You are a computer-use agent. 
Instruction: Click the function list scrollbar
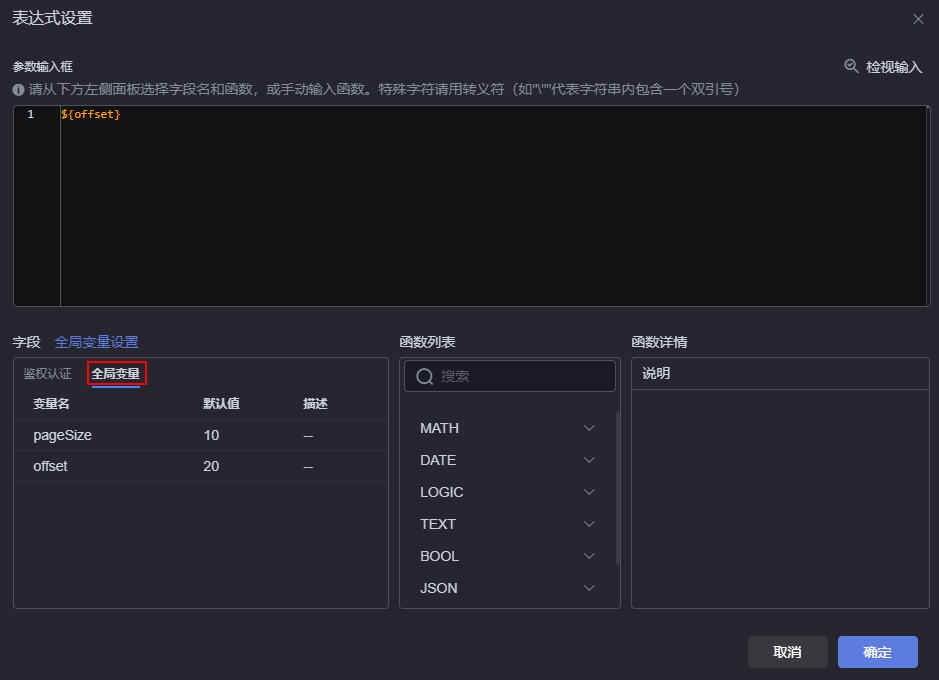tap(617, 488)
